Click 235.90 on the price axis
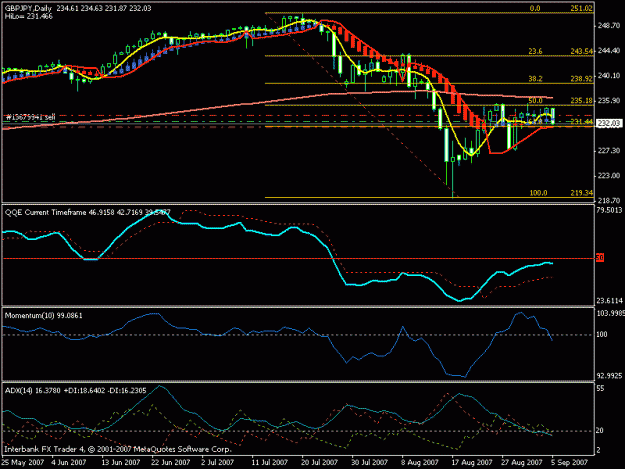The height and width of the screenshot is (469, 625). click(x=609, y=100)
